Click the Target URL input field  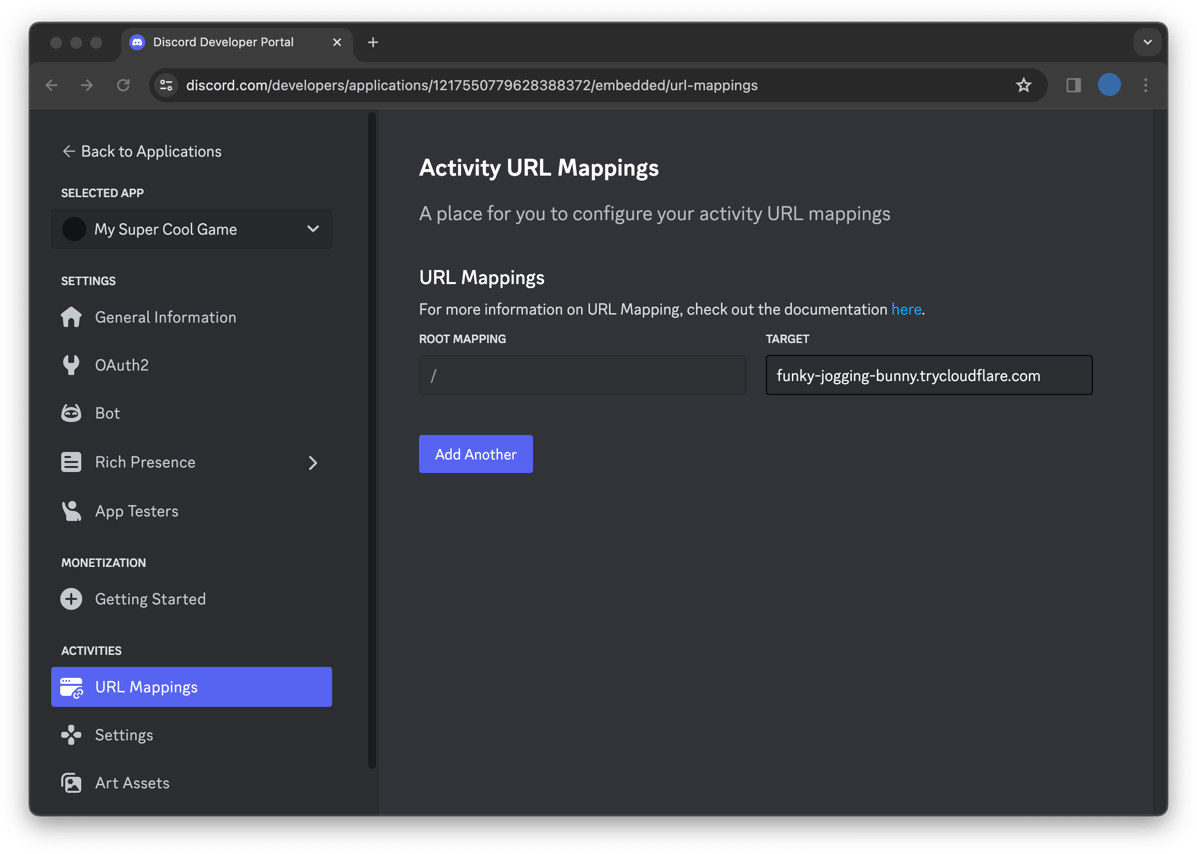coord(929,375)
